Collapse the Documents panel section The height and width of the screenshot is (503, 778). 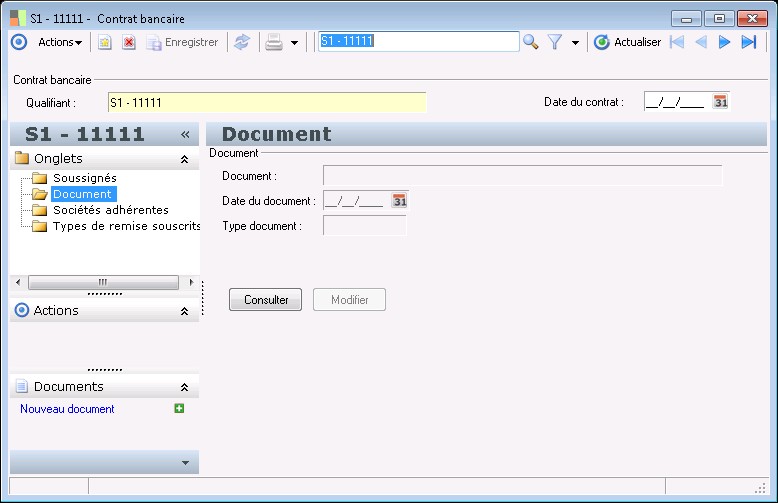(x=185, y=387)
